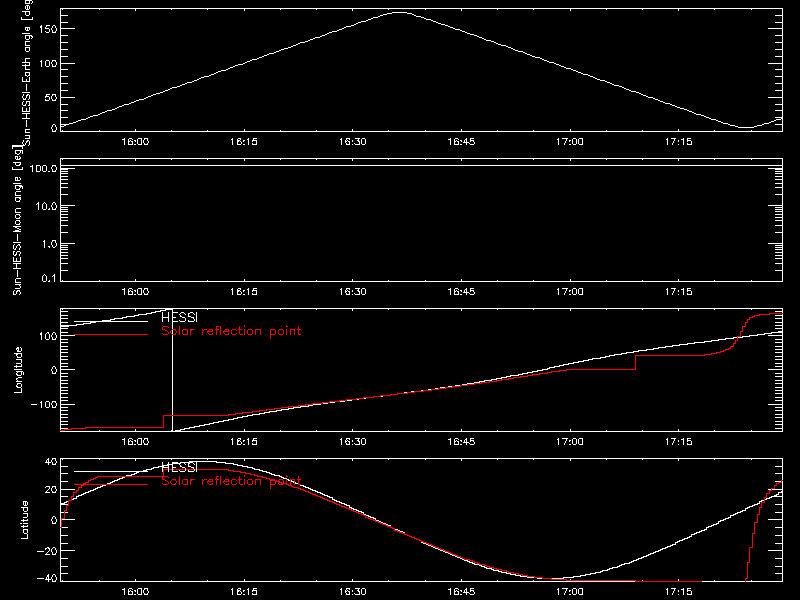Click the 17:15 label under Latitude plot
The image size is (800, 600).
(x=679, y=592)
